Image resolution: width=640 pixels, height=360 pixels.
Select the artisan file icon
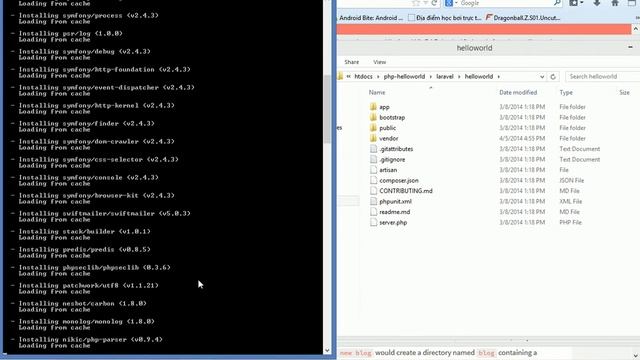[x=373, y=170]
